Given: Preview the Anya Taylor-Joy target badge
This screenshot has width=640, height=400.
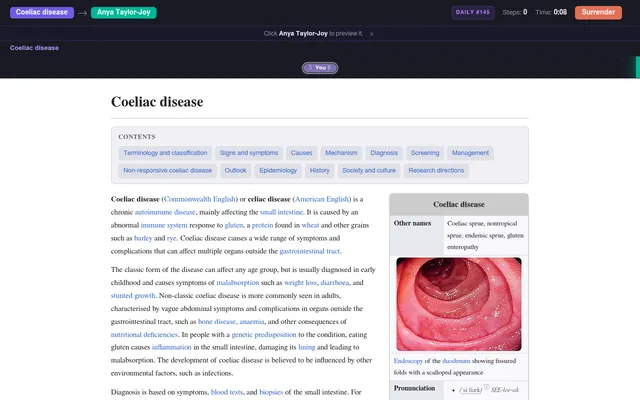Looking at the screenshot, I should click(x=124, y=12).
